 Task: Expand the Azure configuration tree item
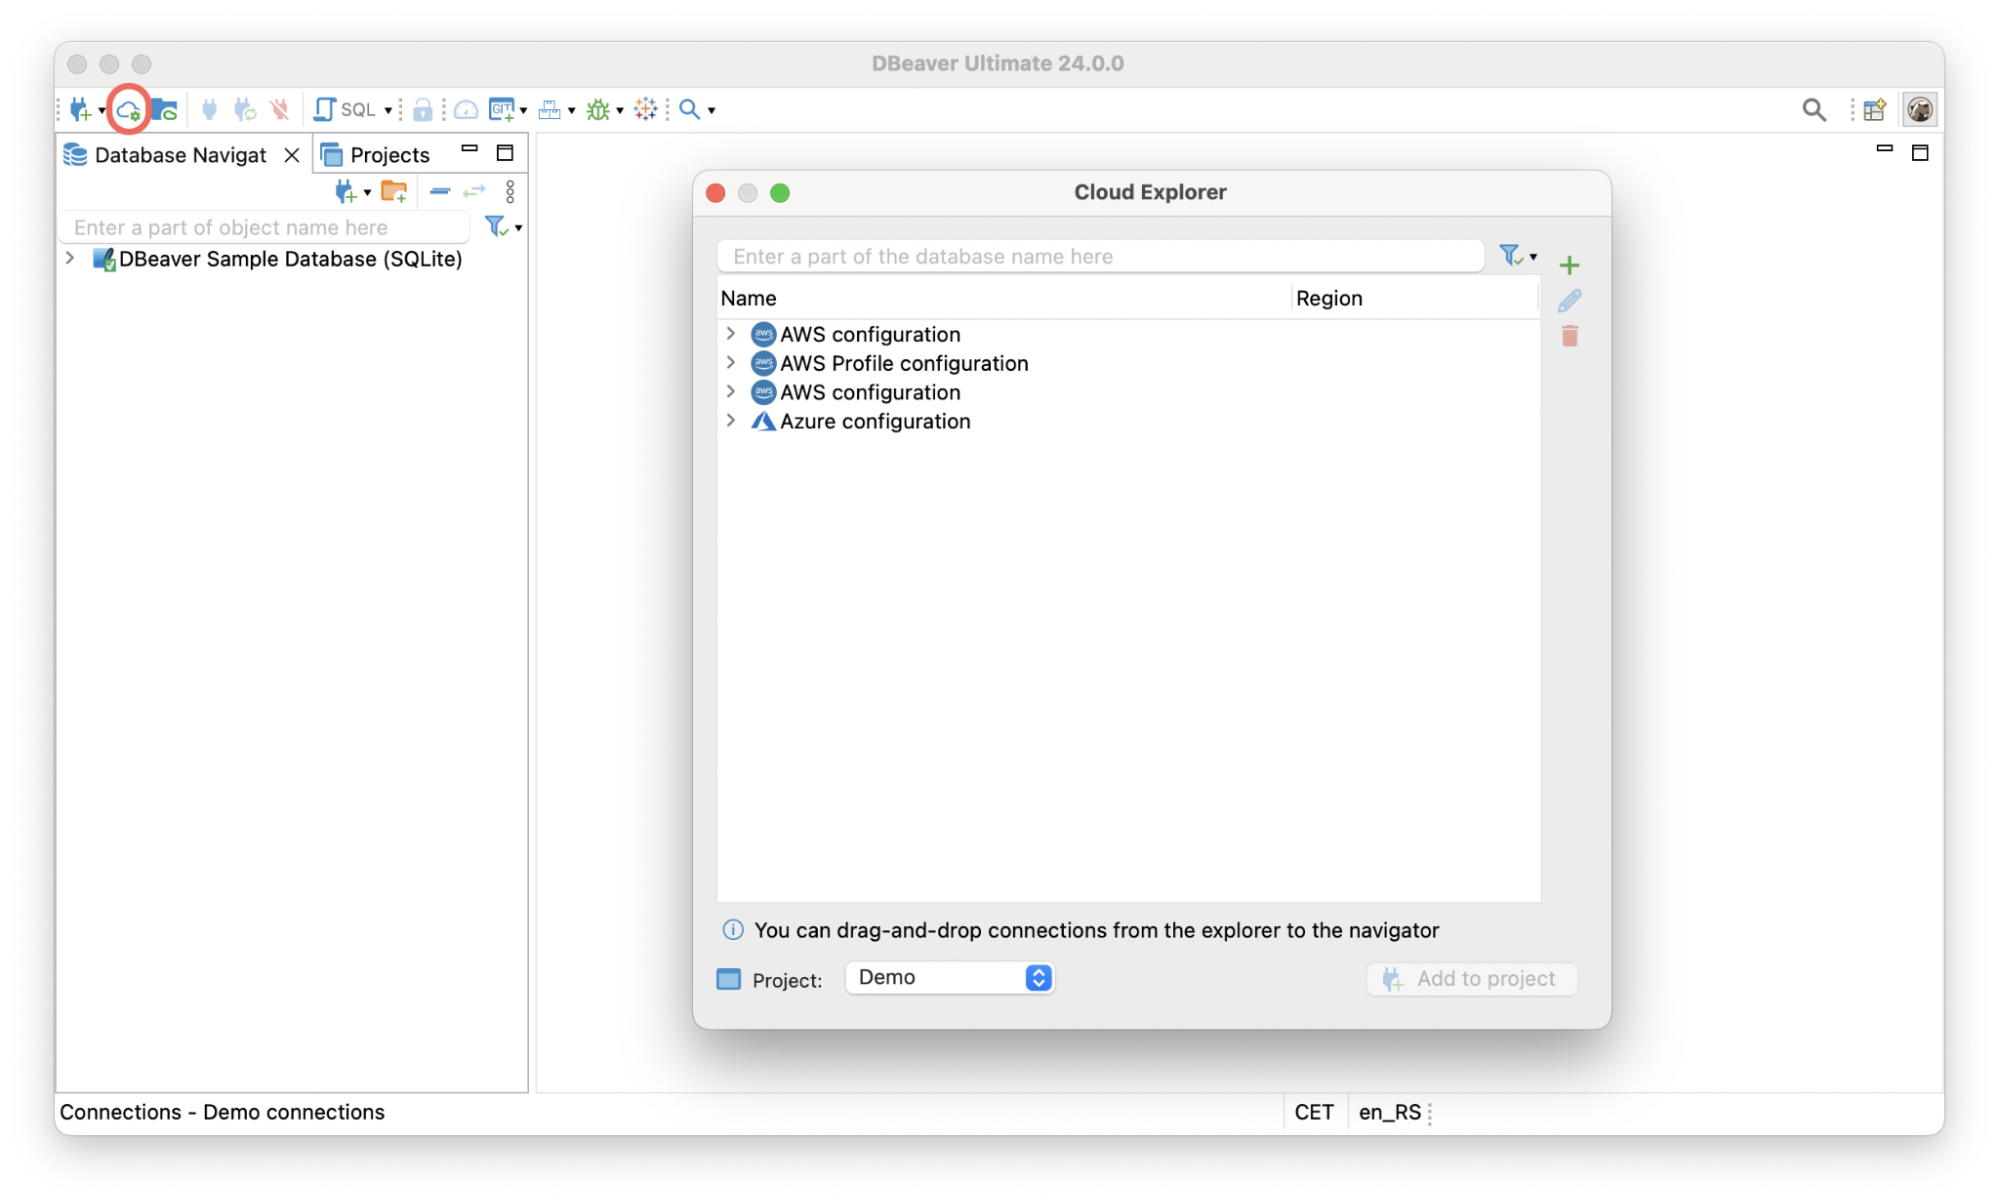(731, 421)
